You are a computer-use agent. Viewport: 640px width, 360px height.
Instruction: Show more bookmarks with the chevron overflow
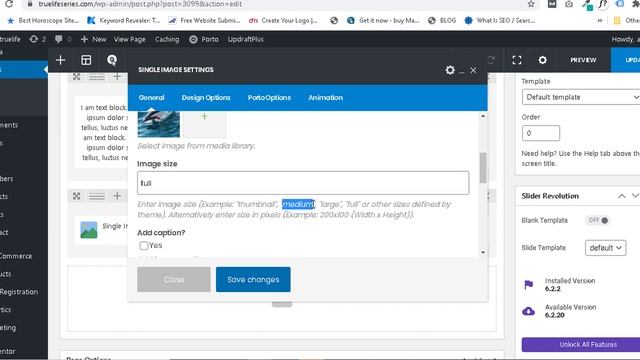pyautogui.click(x=600, y=20)
